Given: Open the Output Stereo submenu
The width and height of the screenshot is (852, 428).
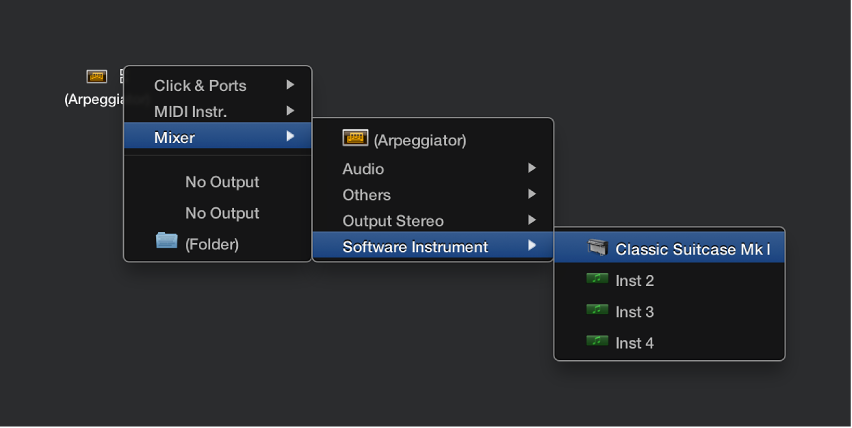Looking at the screenshot, I should [x=433, y=221].
